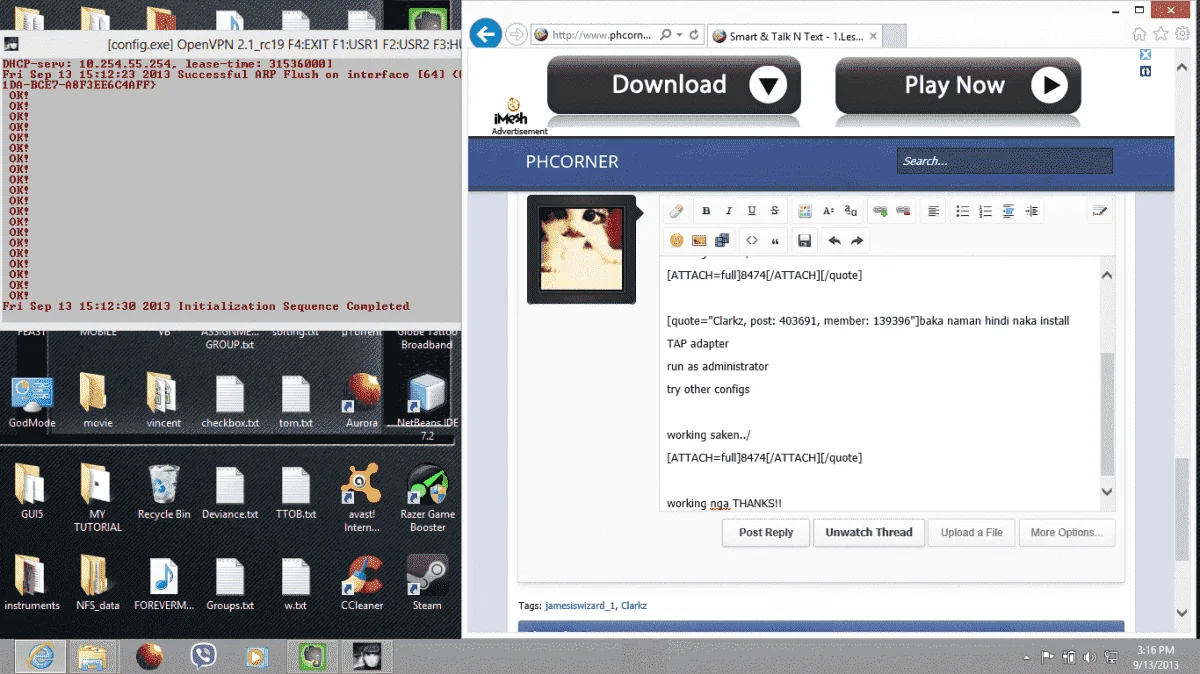
Task: Close the Smart & Talk N Text tab
Action: click(x=873, y=36)
